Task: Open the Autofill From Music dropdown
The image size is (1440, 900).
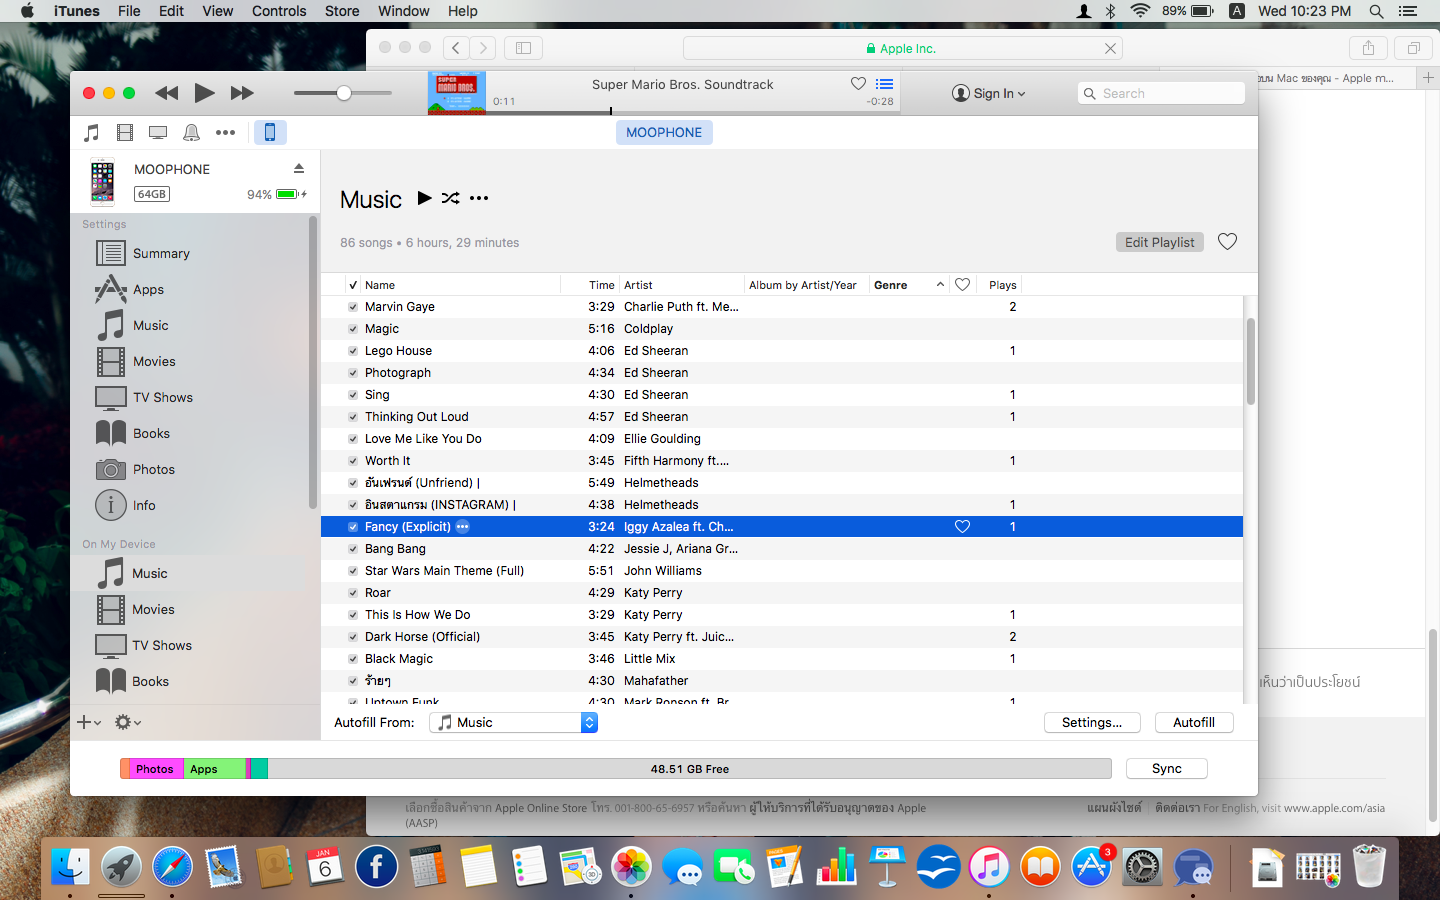Action: point(513,722)
